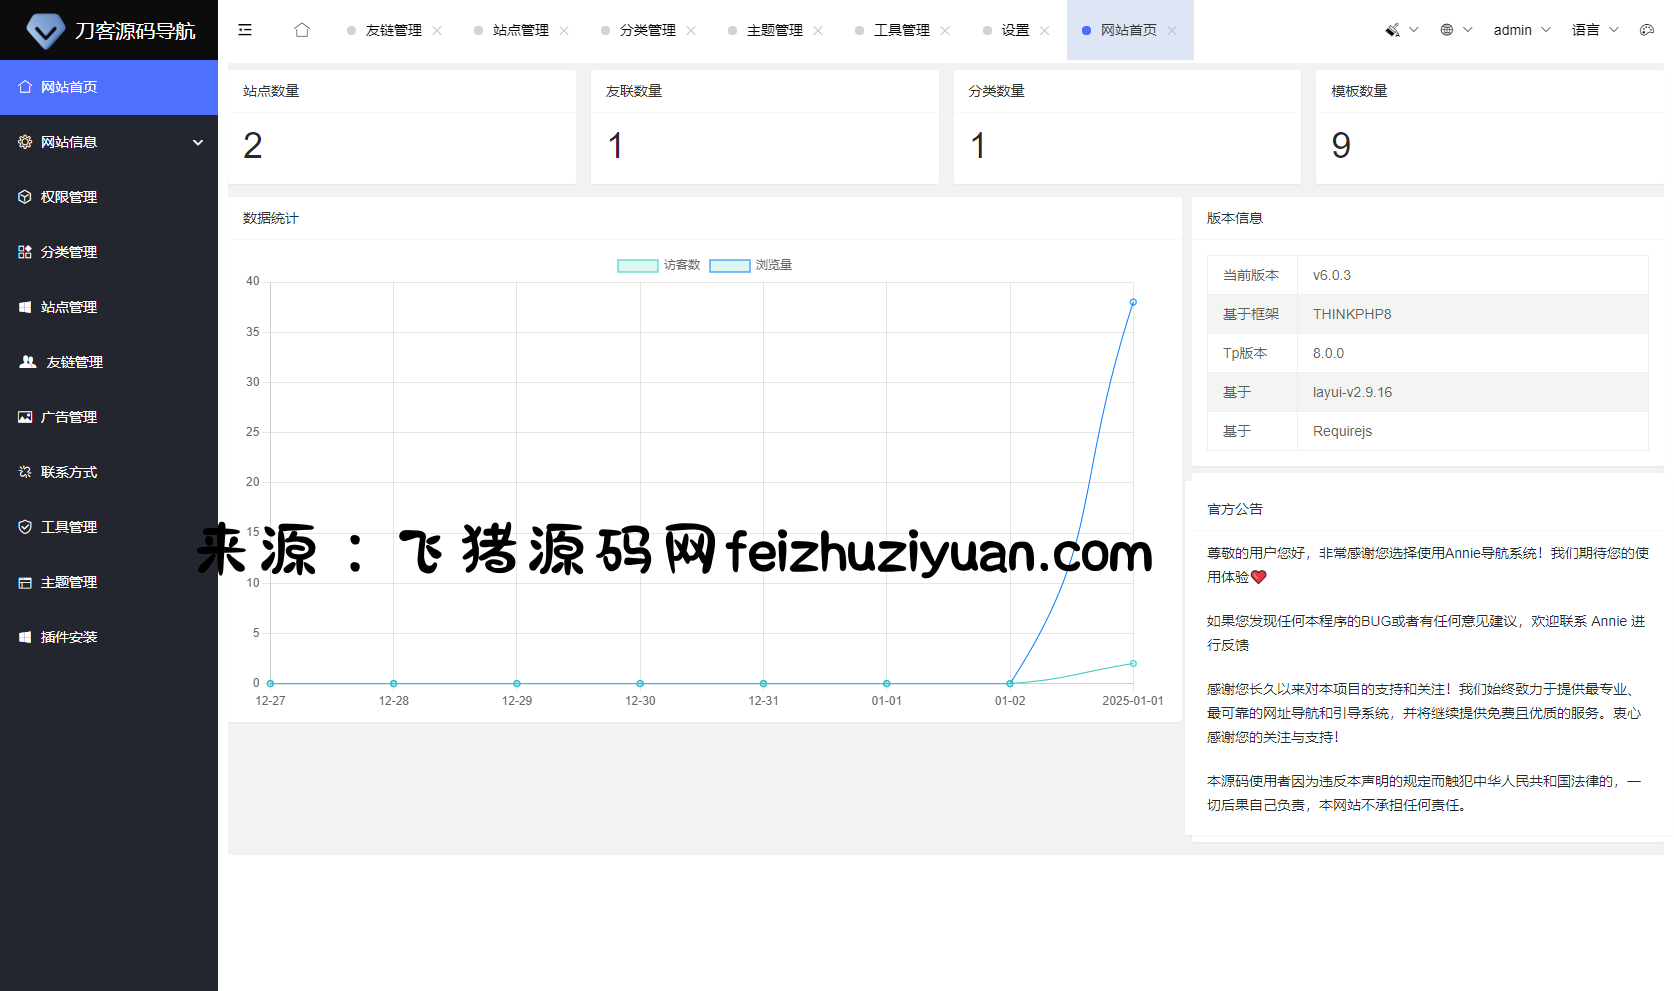1674x991 pixels.
Task: Go to 网站首页 in sidebar
Action: coord(69,87)
